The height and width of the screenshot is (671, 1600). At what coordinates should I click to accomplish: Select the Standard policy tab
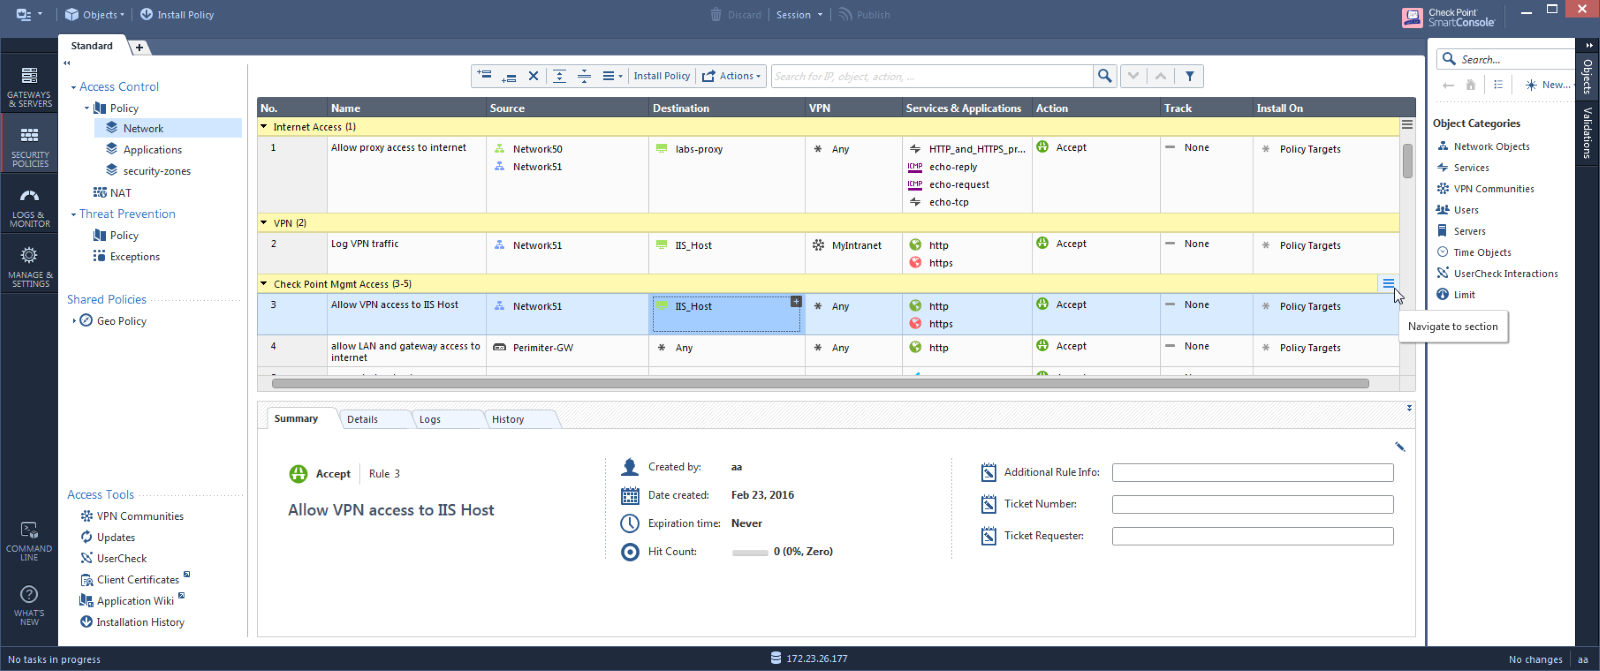[x=92, y=46]
